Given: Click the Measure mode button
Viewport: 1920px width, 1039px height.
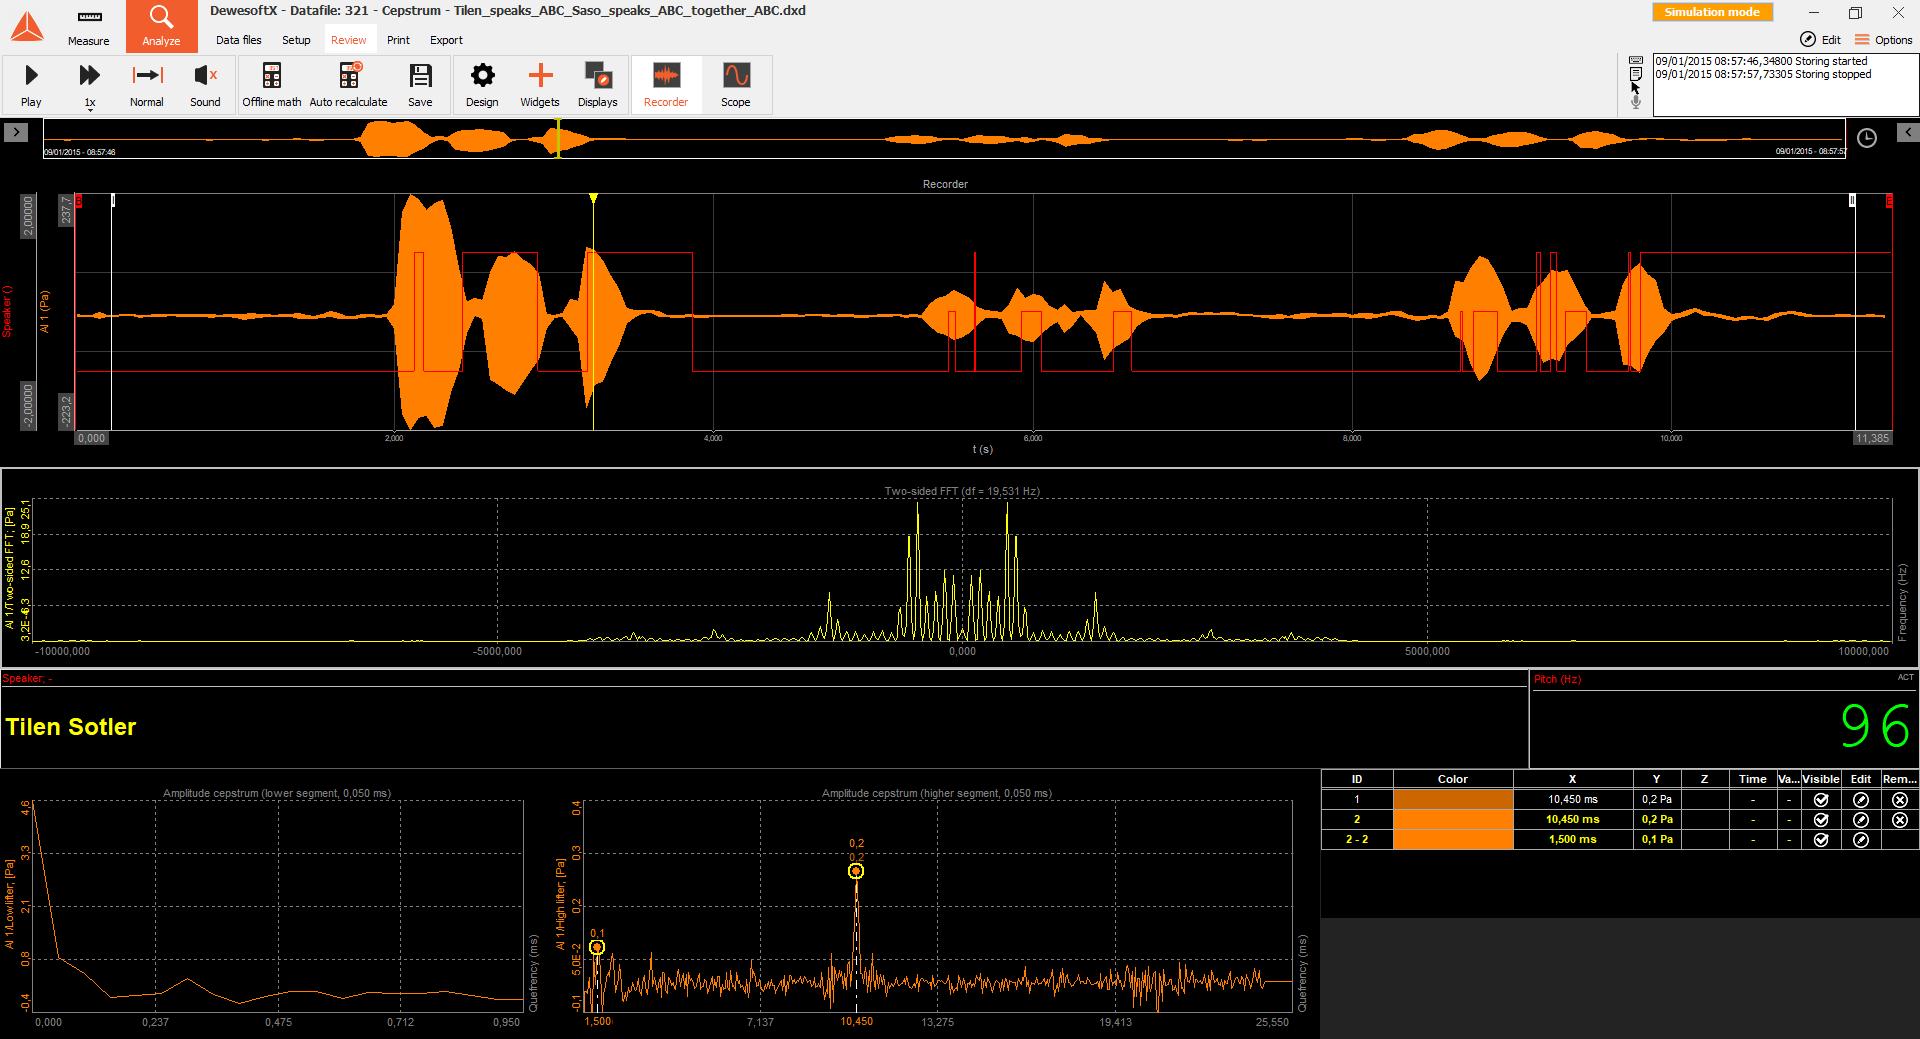Looking at the screenshot, I should tap(89, 27).
